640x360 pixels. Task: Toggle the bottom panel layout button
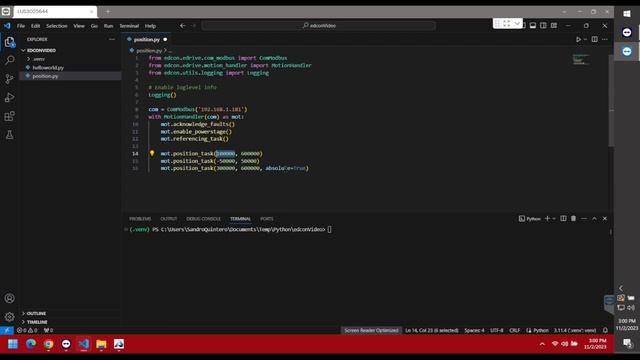[533, 26]
